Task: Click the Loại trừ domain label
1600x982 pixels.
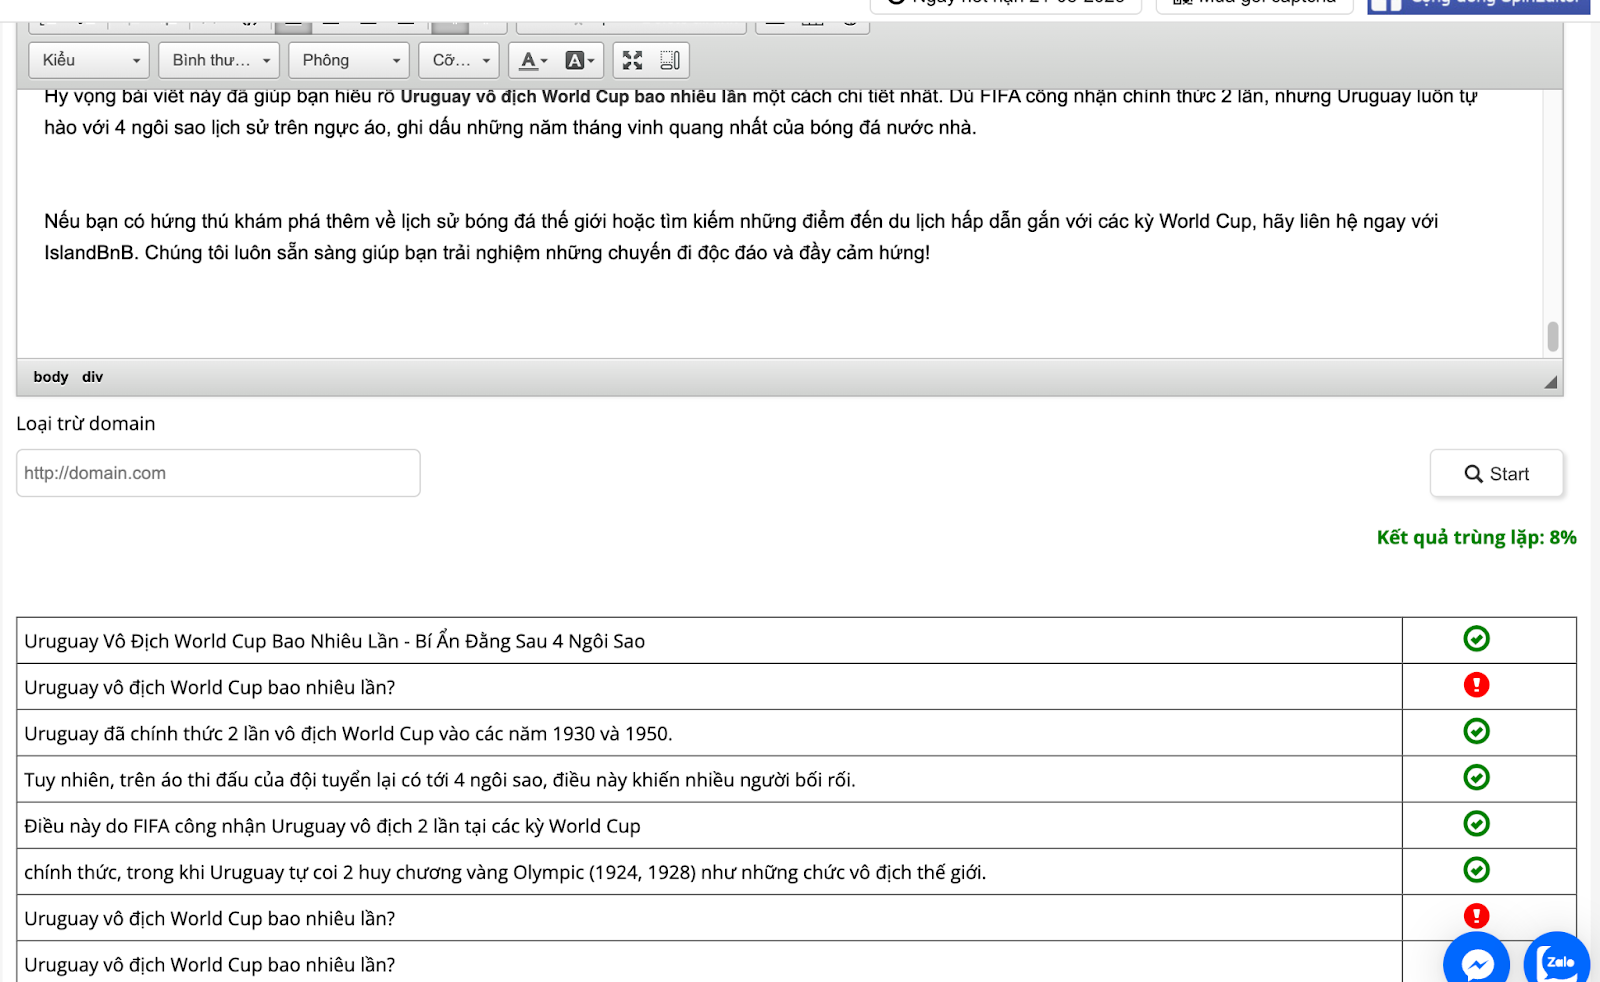Action: (x=86, y=423)
